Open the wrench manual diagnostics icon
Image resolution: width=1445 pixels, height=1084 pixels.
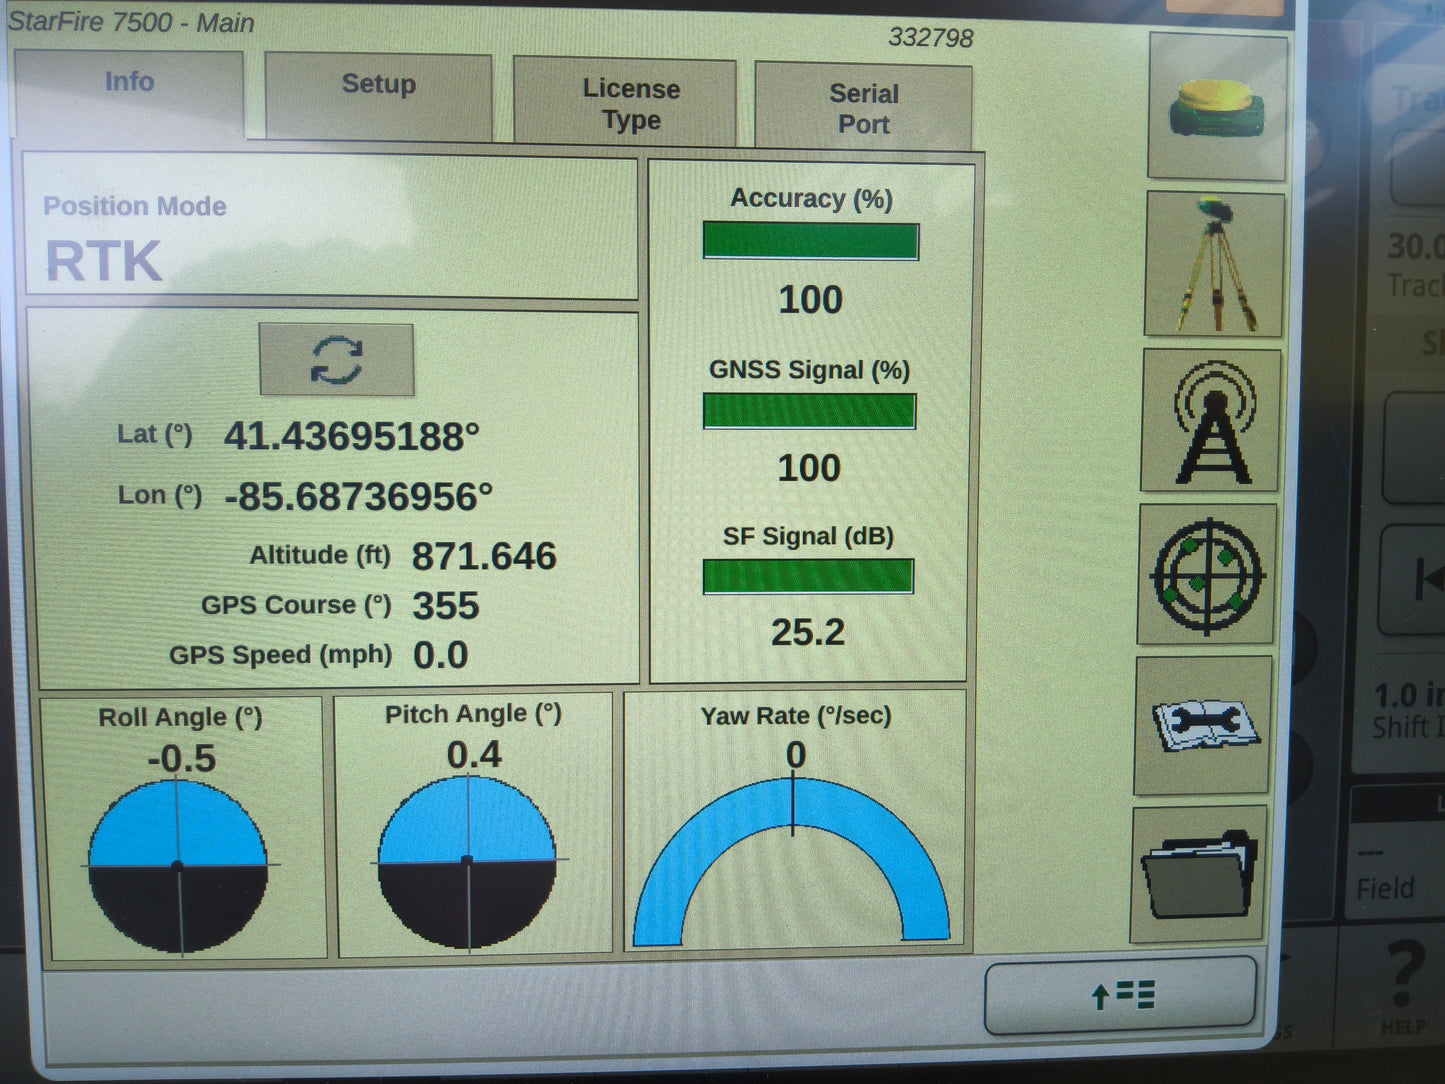click(x=1203, y=725)
